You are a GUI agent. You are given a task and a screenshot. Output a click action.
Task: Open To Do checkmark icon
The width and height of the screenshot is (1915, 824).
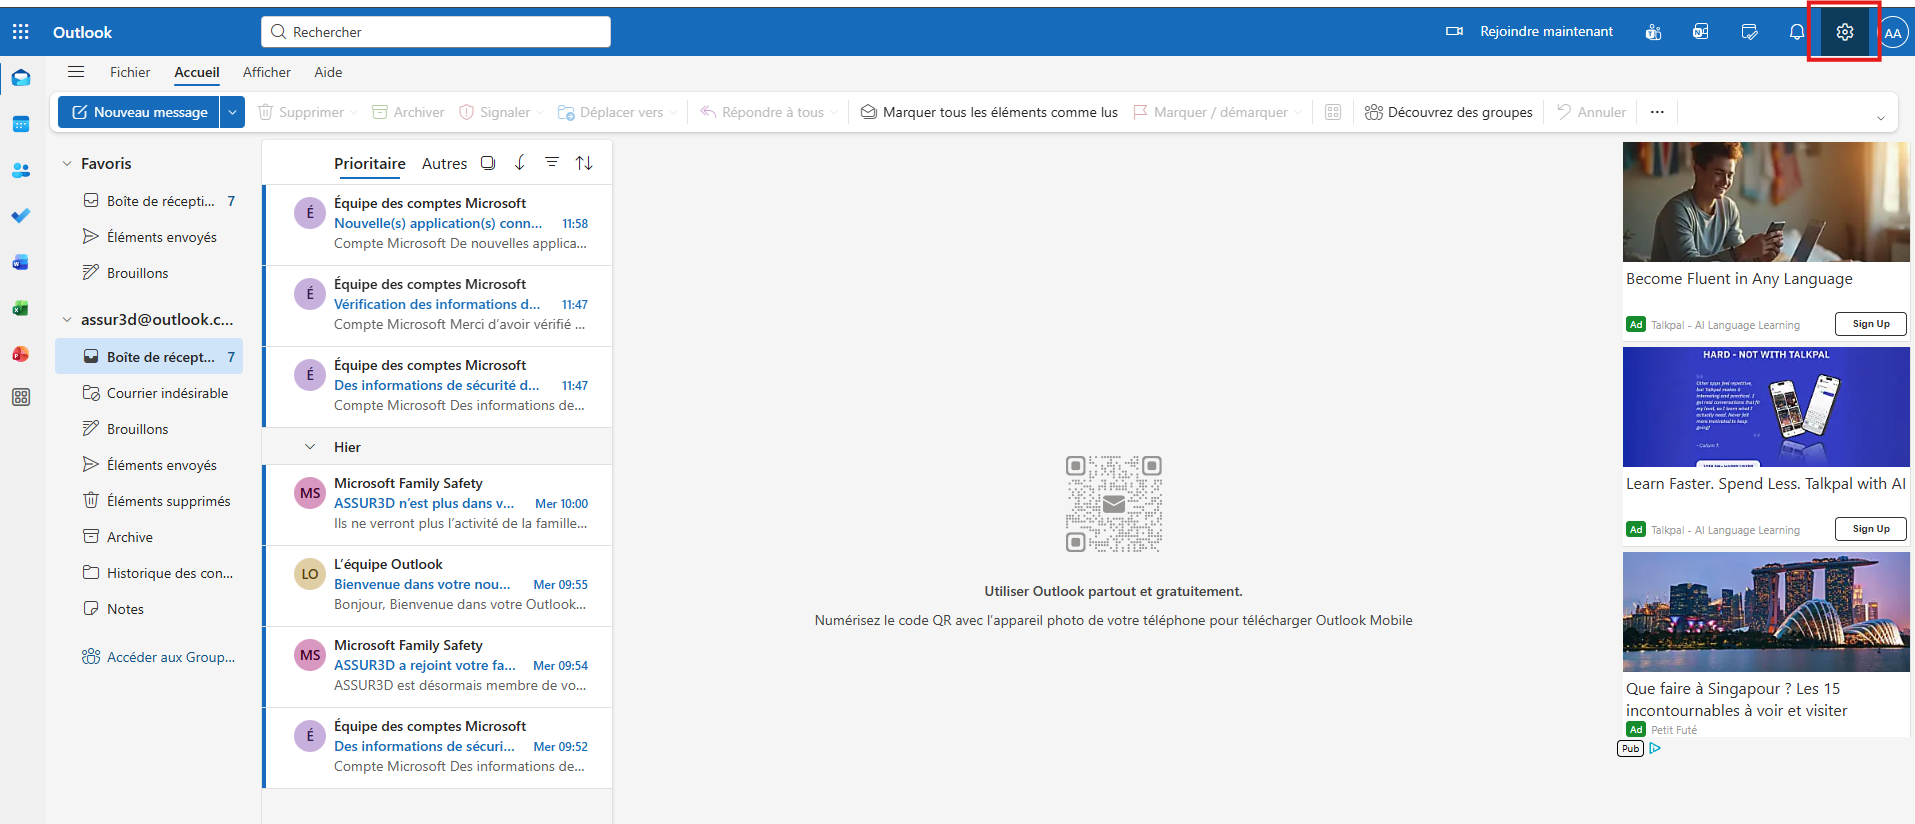click(21, 216)
